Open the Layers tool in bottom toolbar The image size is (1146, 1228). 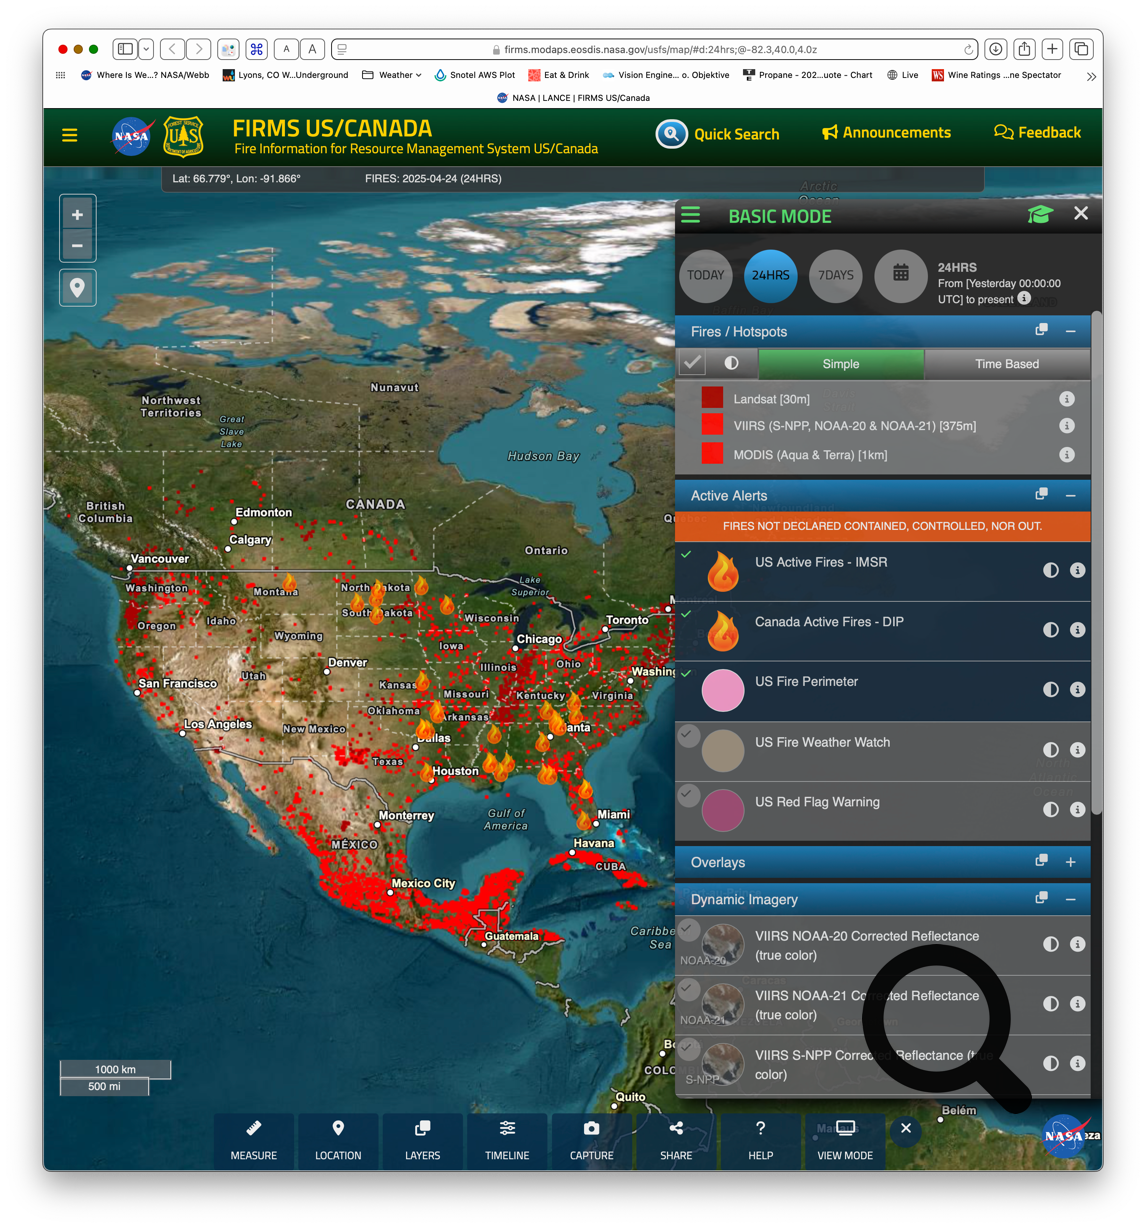pyautogui.click(x=423, y=1140)
